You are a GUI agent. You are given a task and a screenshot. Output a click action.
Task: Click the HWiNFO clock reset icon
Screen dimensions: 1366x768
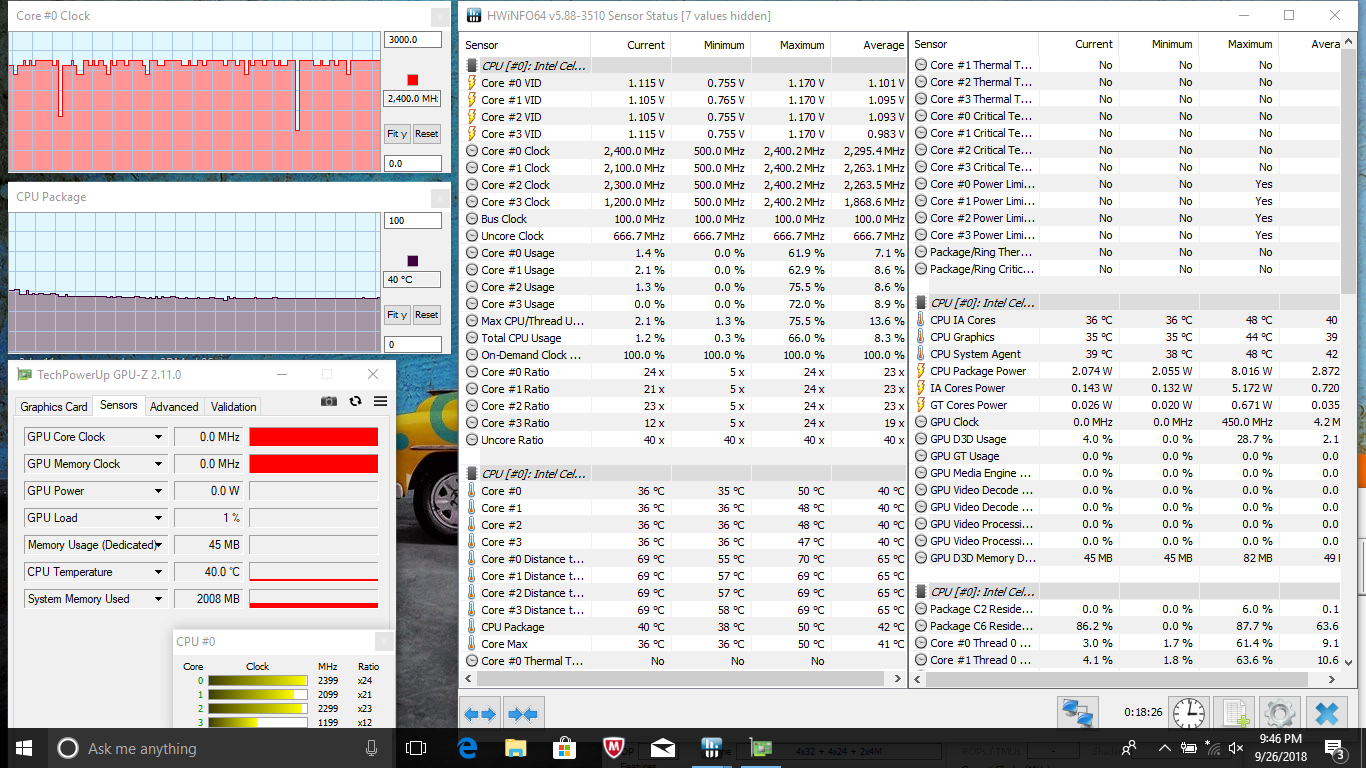click(x=1188, y=714)
